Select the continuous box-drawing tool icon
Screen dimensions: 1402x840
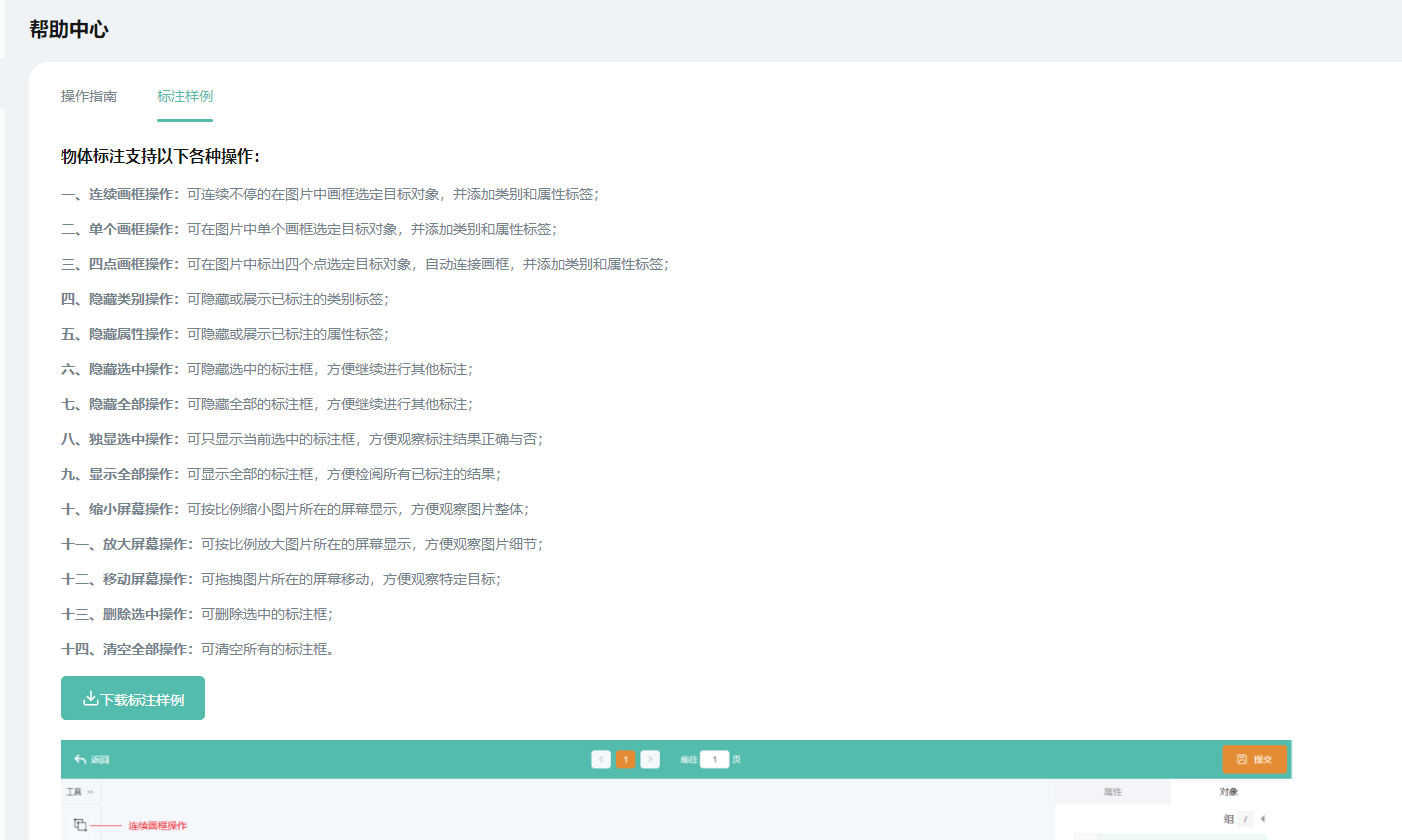(x=80, y=825)
